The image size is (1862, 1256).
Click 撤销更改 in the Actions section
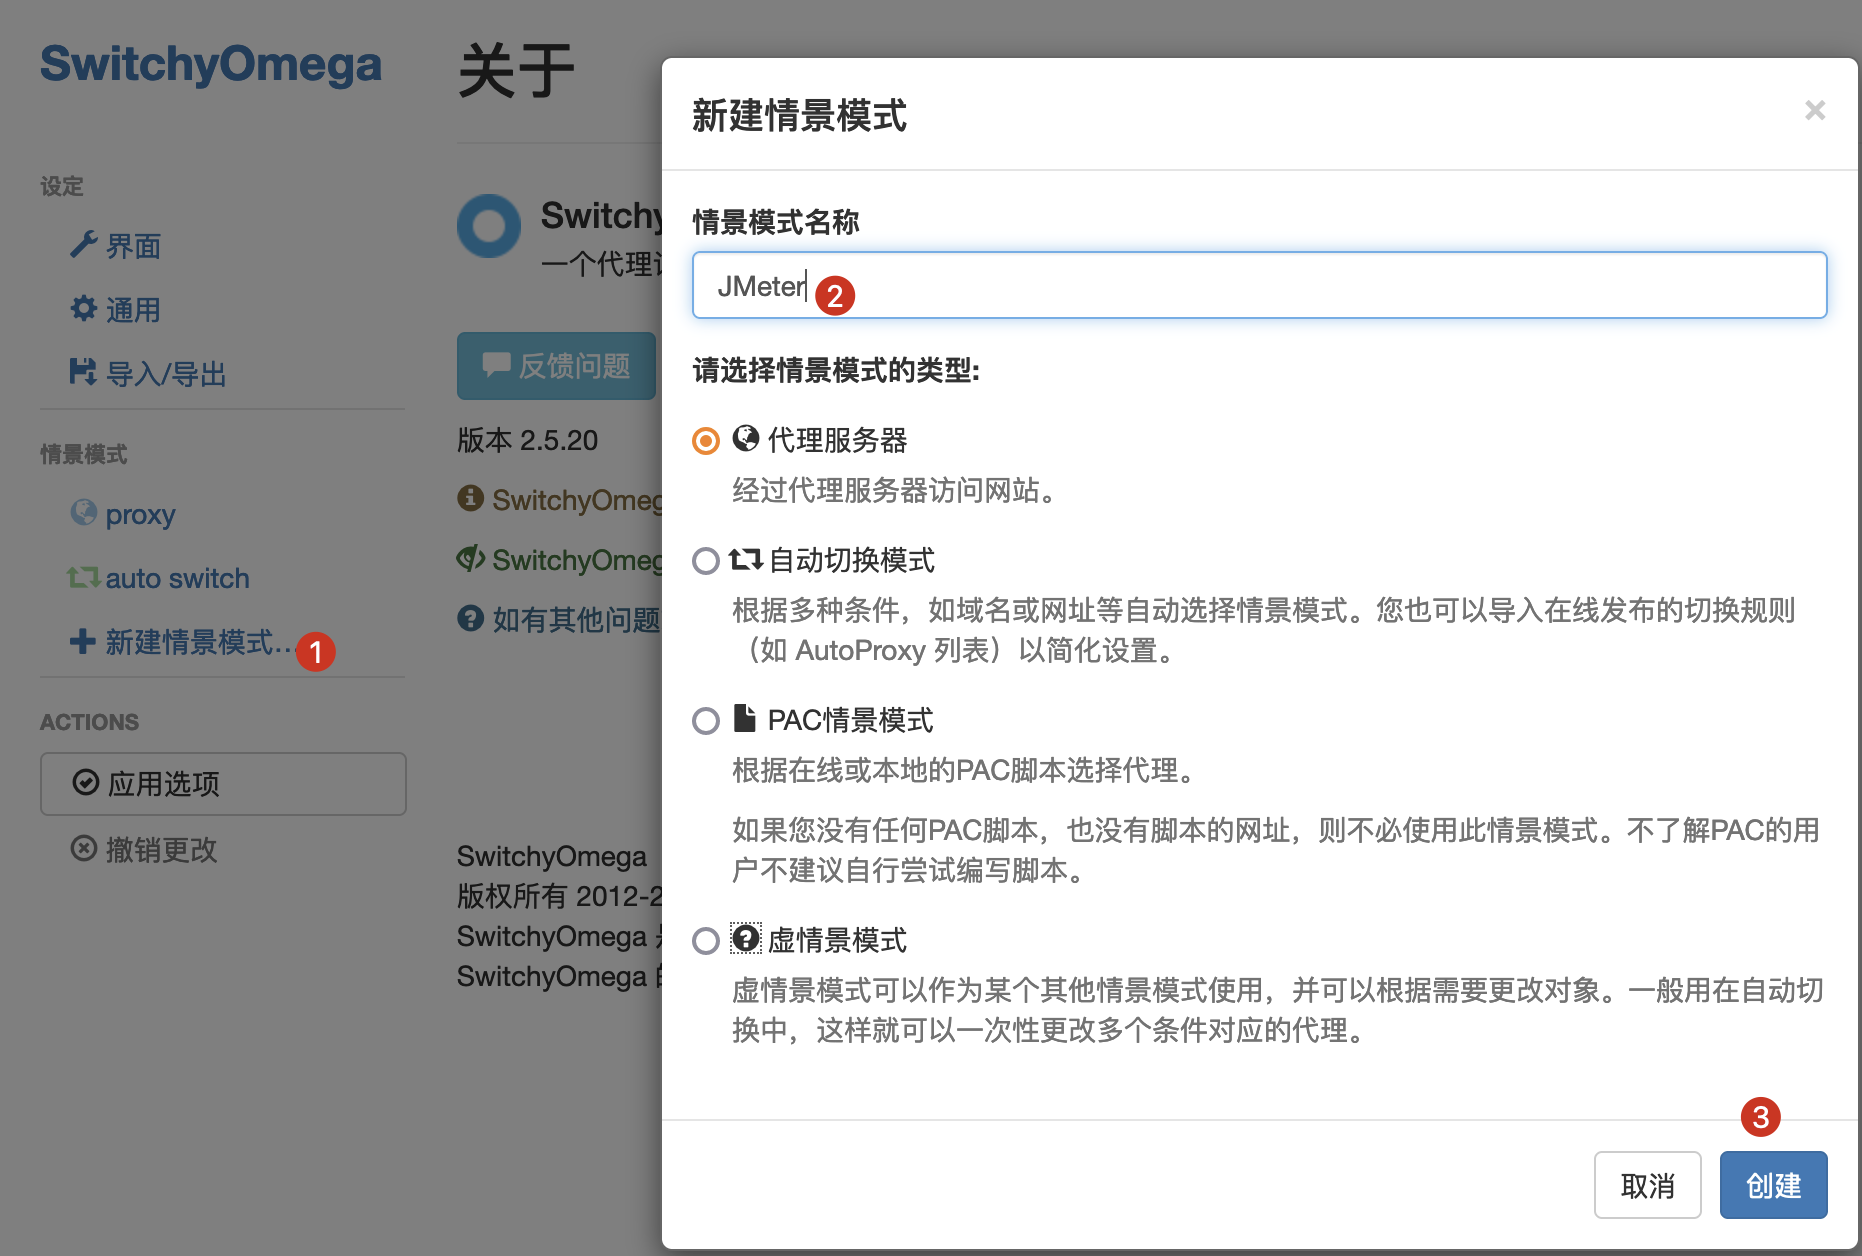[144, 850]
